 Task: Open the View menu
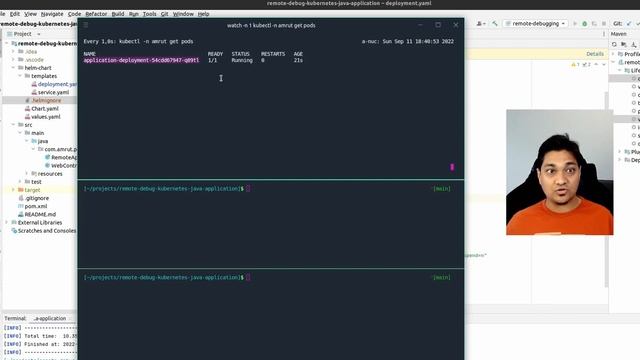(30, 14)
